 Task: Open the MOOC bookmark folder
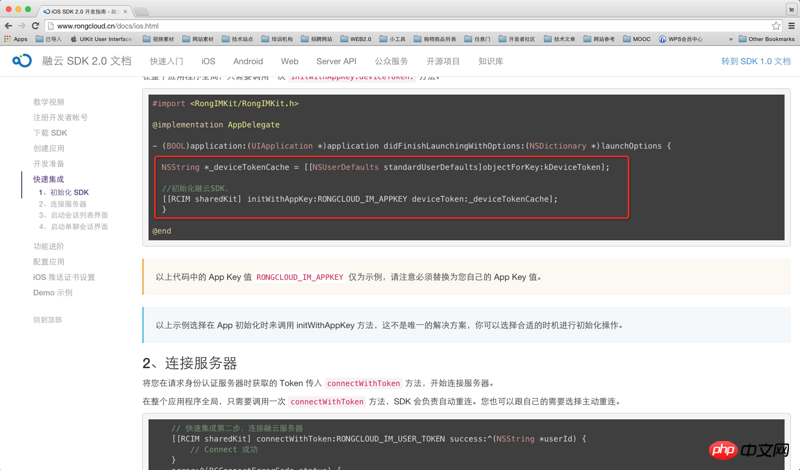point(637,39)
